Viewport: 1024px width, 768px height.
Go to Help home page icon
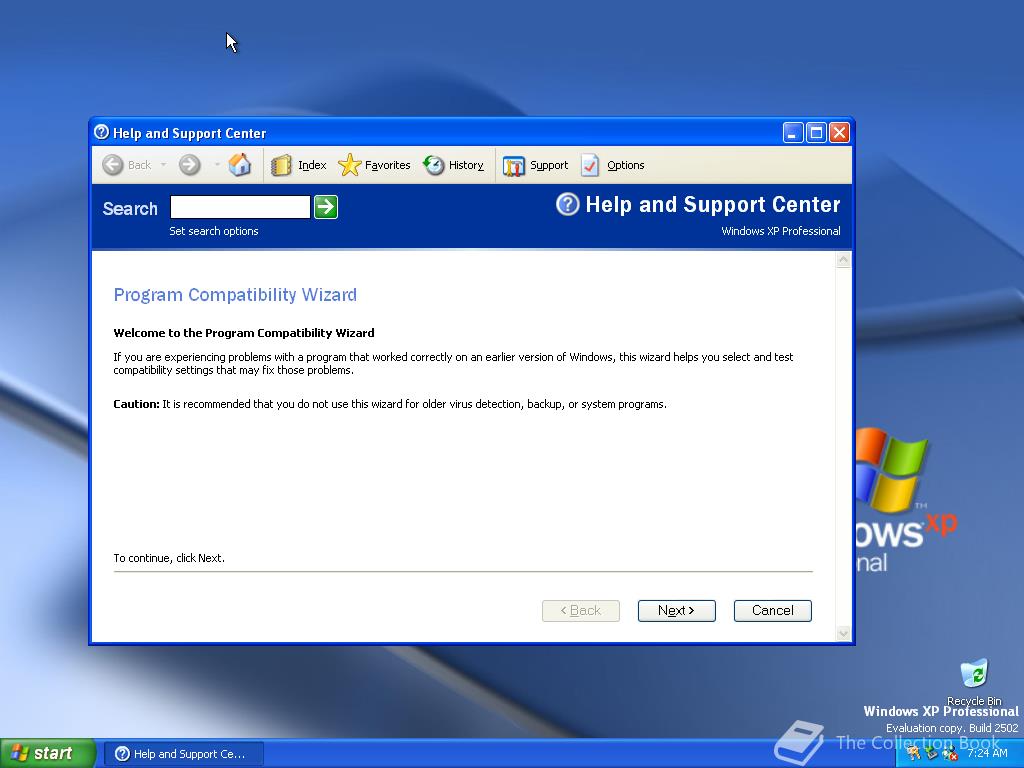click(x=240, y=165)
